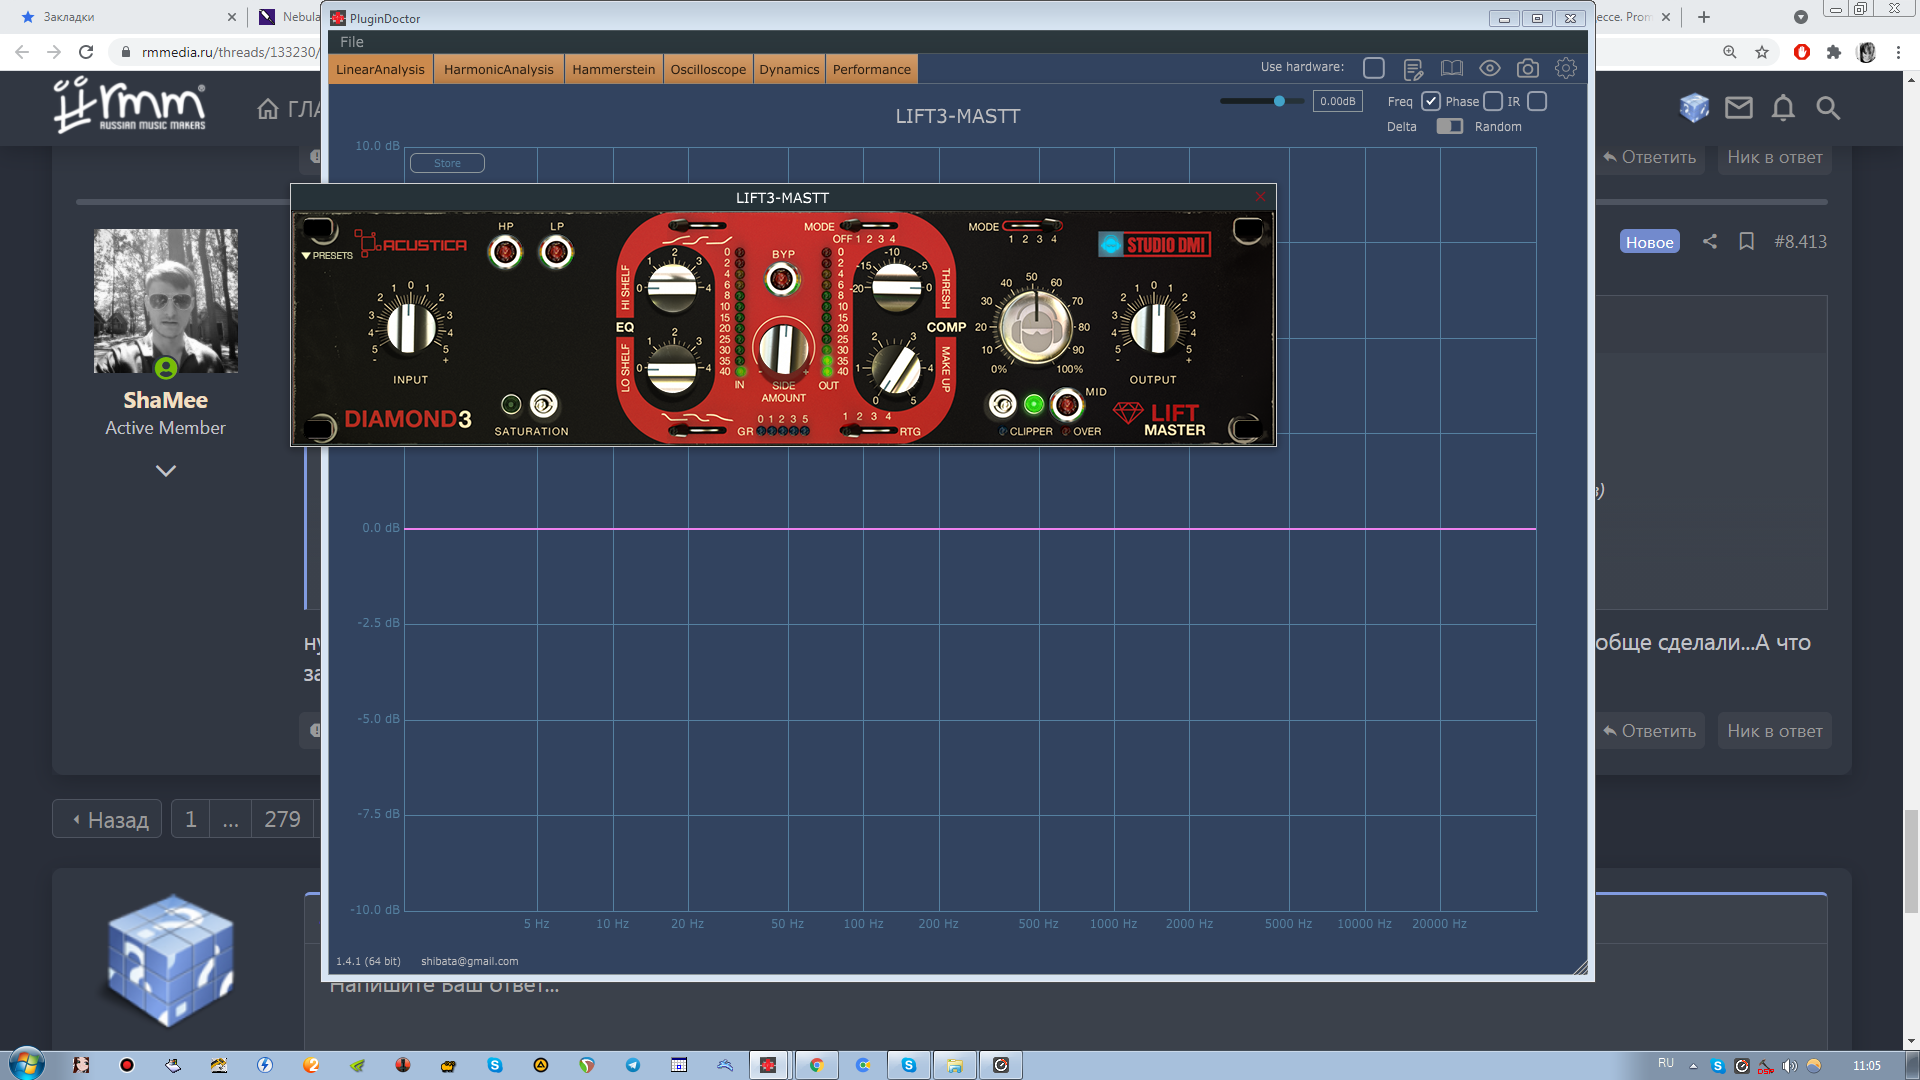
Task: Click the forum search magnifier icon
Action: (1828, 108)
